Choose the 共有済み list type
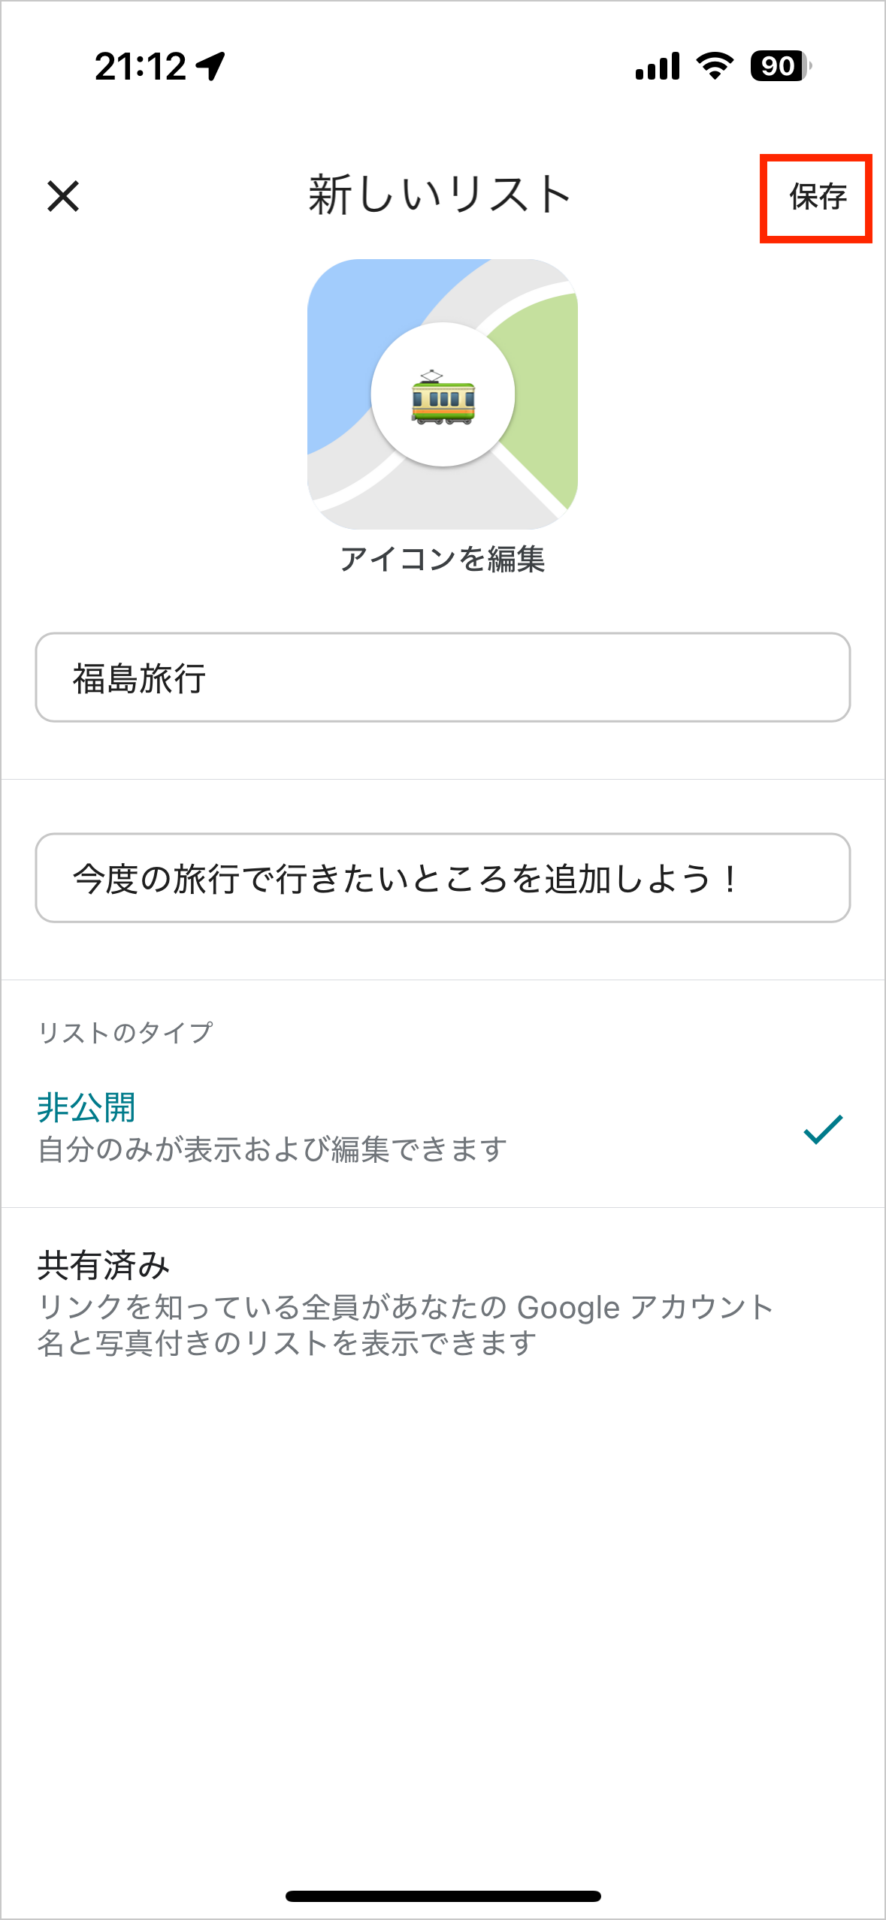 [x=104, y=1265]
